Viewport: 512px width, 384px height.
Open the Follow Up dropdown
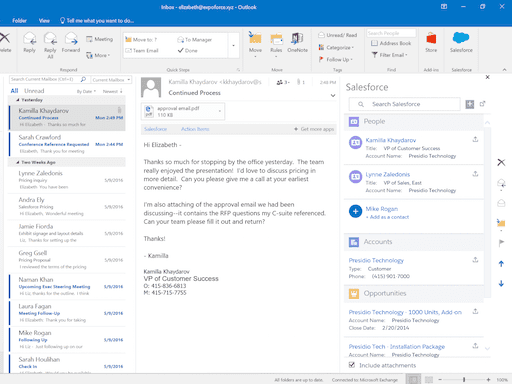click(x=336, y=59)
